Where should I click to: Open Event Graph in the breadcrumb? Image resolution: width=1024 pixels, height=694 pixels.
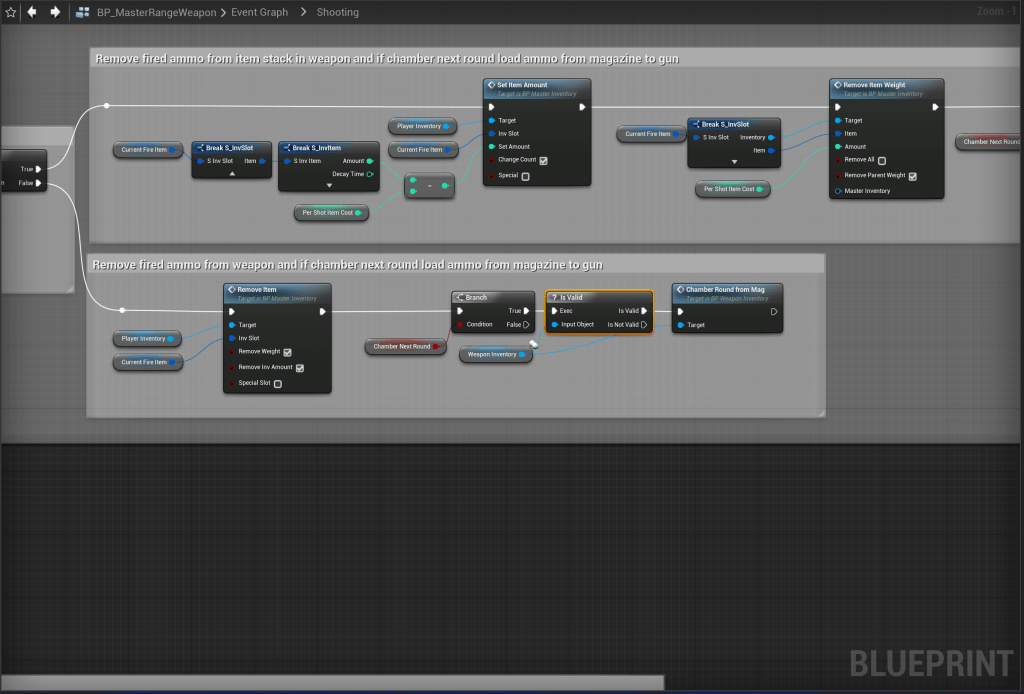pos(259,12)
